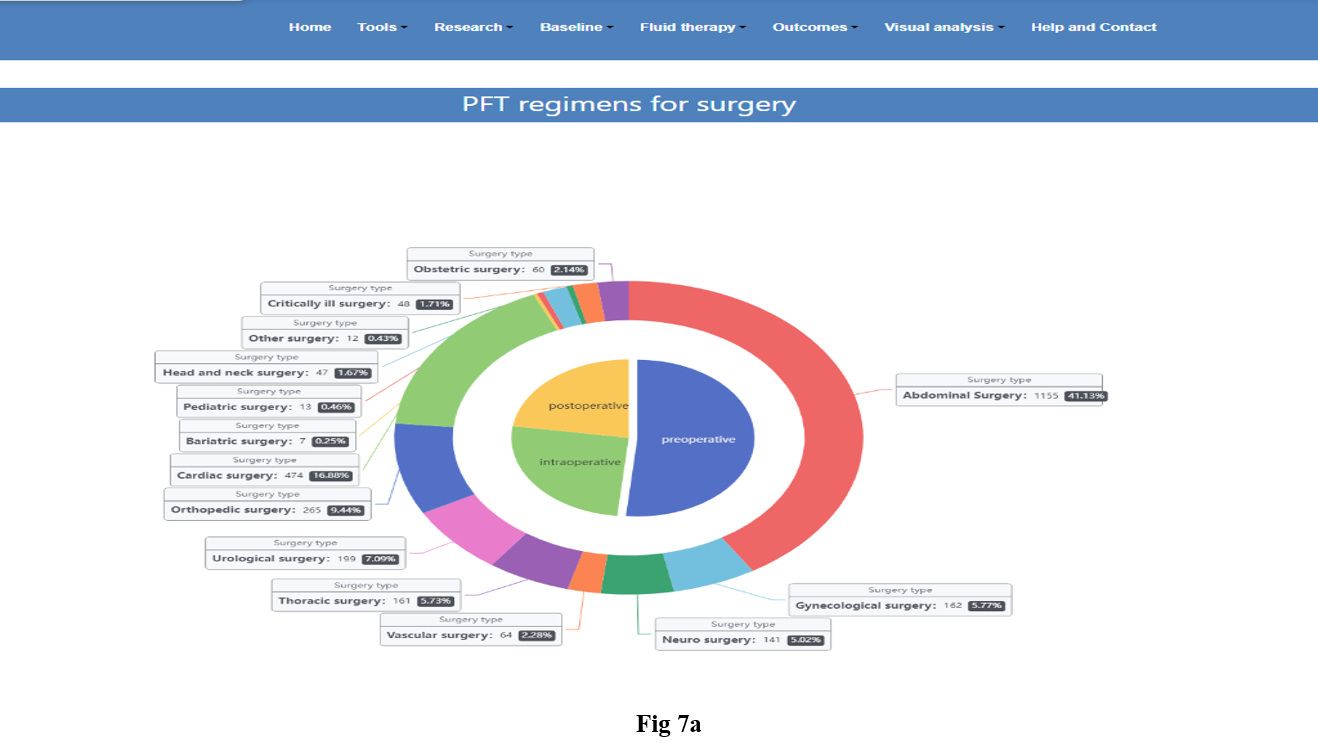
Task: Expand the Research dropdown menu
Action: click(473, 27)
